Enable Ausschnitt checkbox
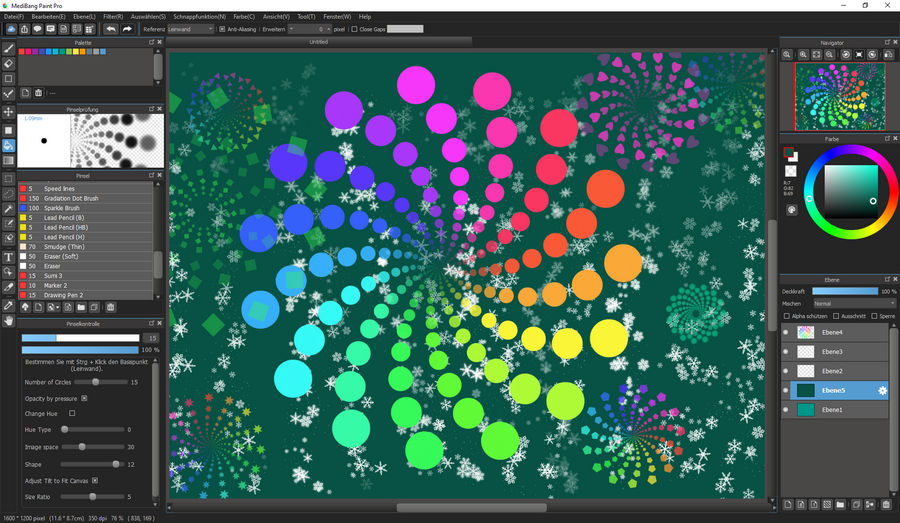 click(836, 316)
